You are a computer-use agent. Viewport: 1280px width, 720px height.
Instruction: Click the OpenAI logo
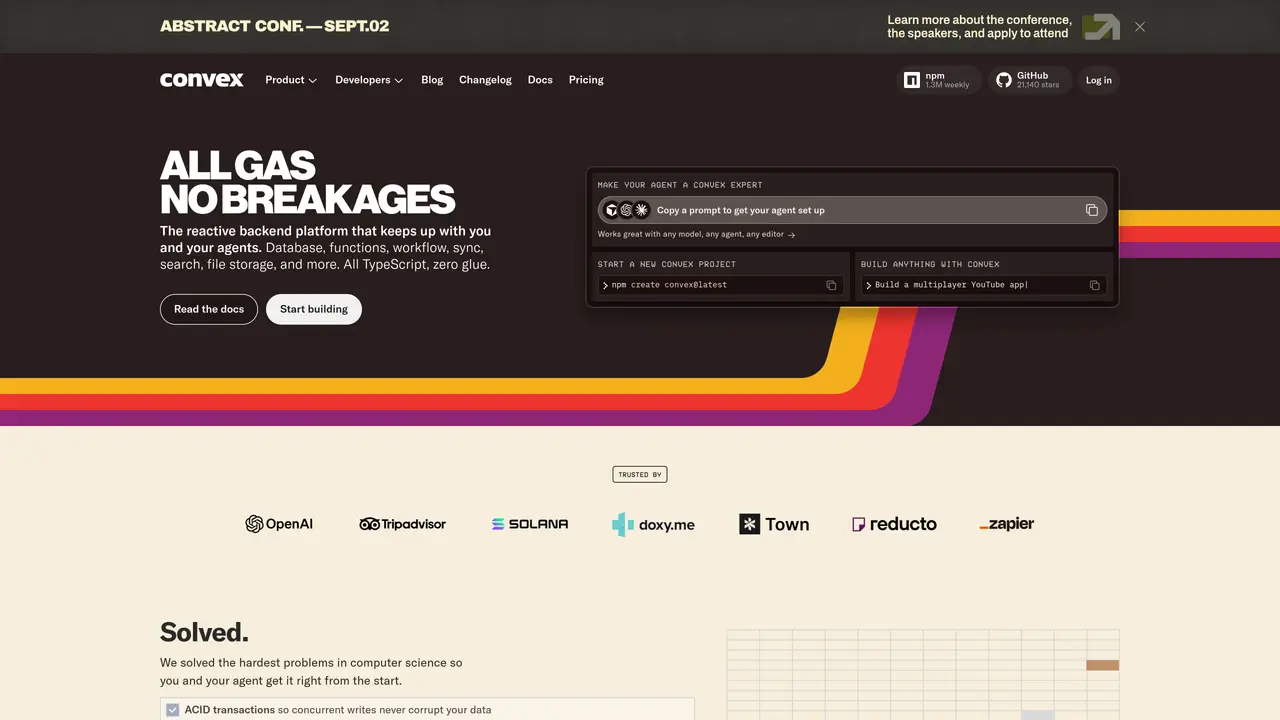(x=279, y=524)
